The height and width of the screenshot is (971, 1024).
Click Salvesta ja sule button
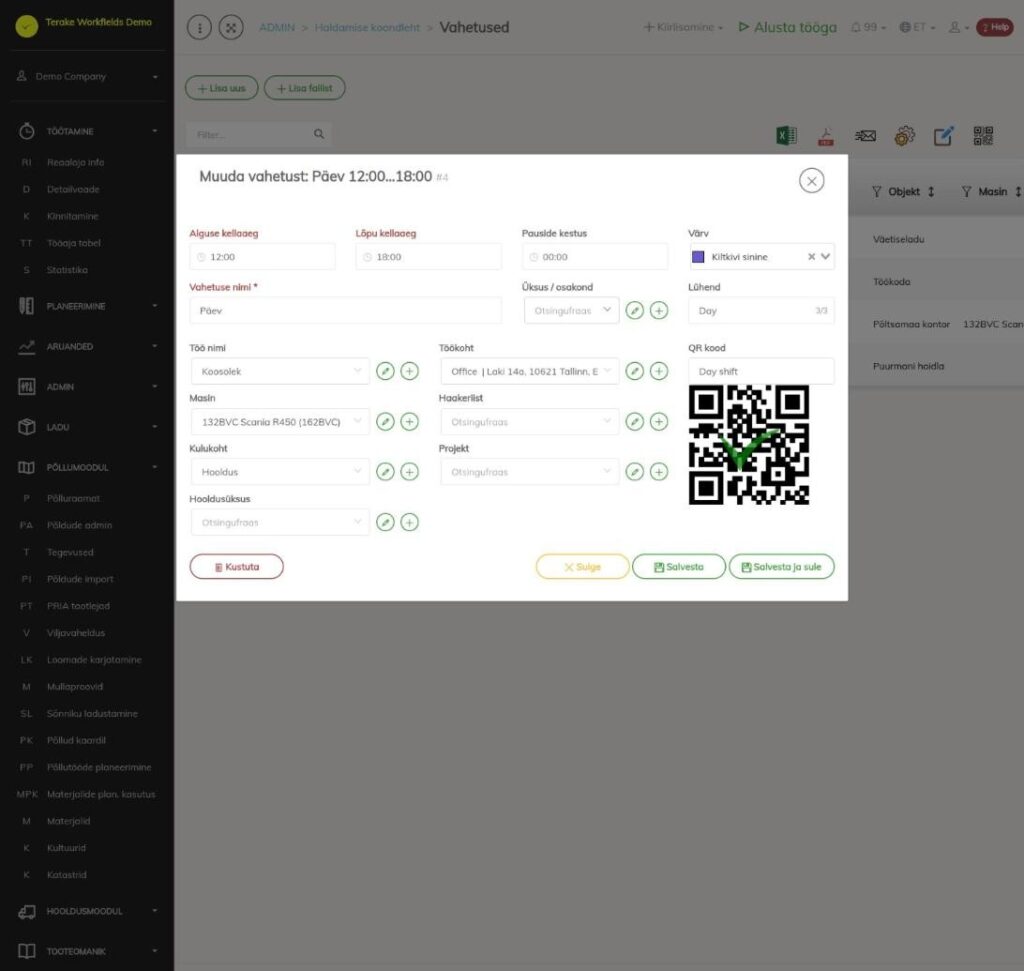(781, 567)
